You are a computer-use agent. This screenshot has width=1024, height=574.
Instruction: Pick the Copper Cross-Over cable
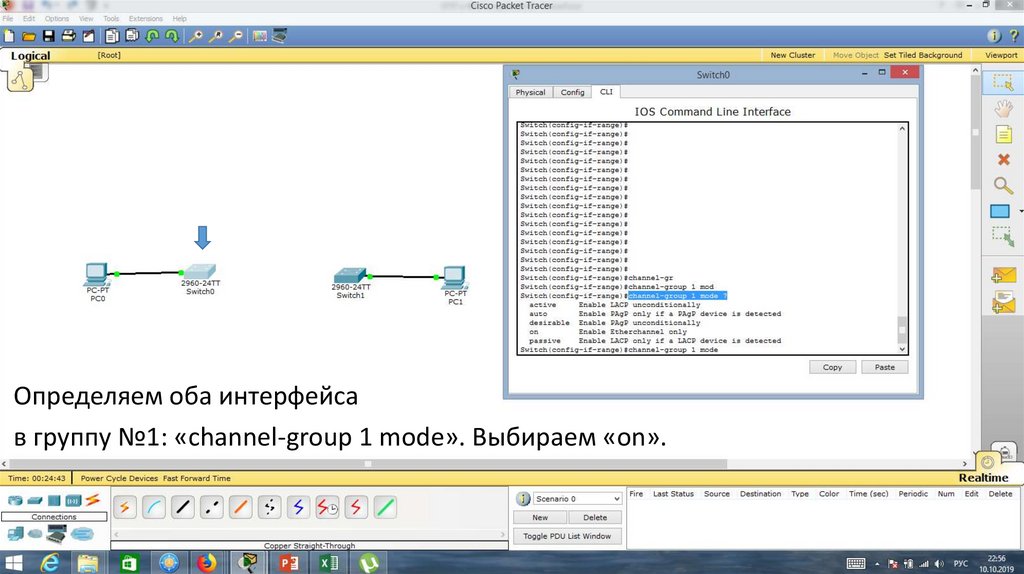pyautogui.click(x=212, y=507)
